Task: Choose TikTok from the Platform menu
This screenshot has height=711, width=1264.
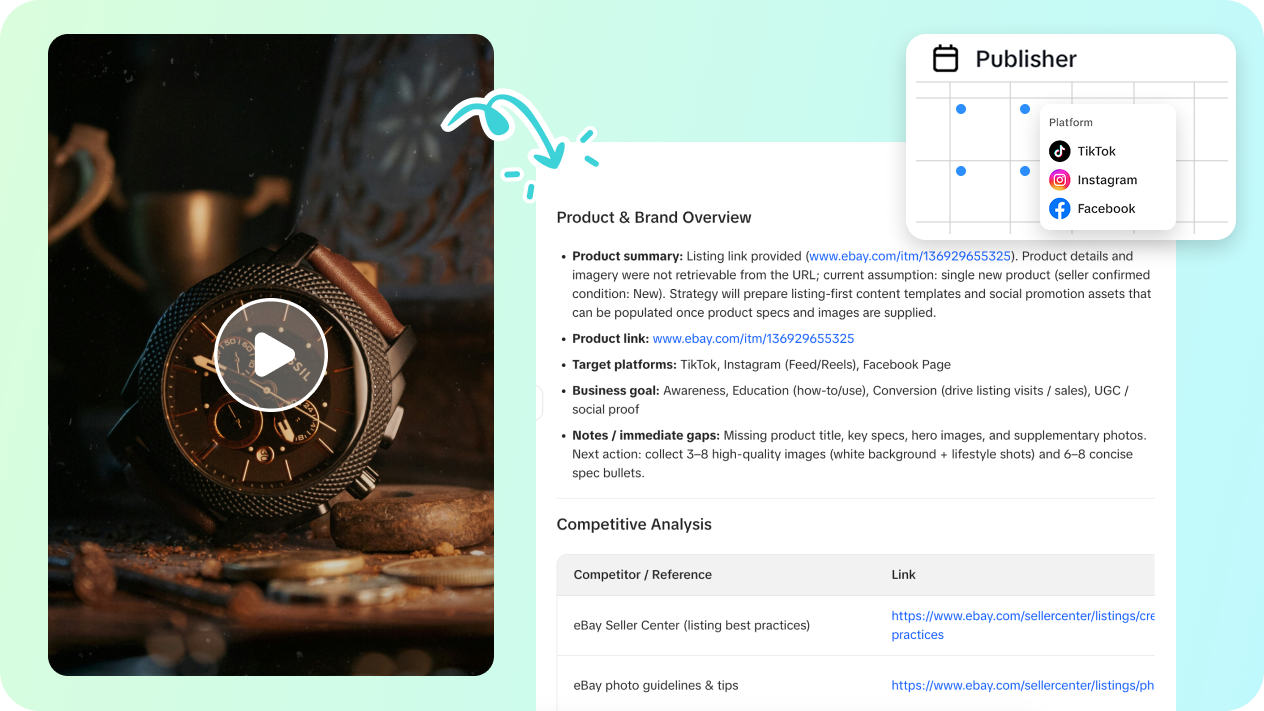Action: point(1096,151)
